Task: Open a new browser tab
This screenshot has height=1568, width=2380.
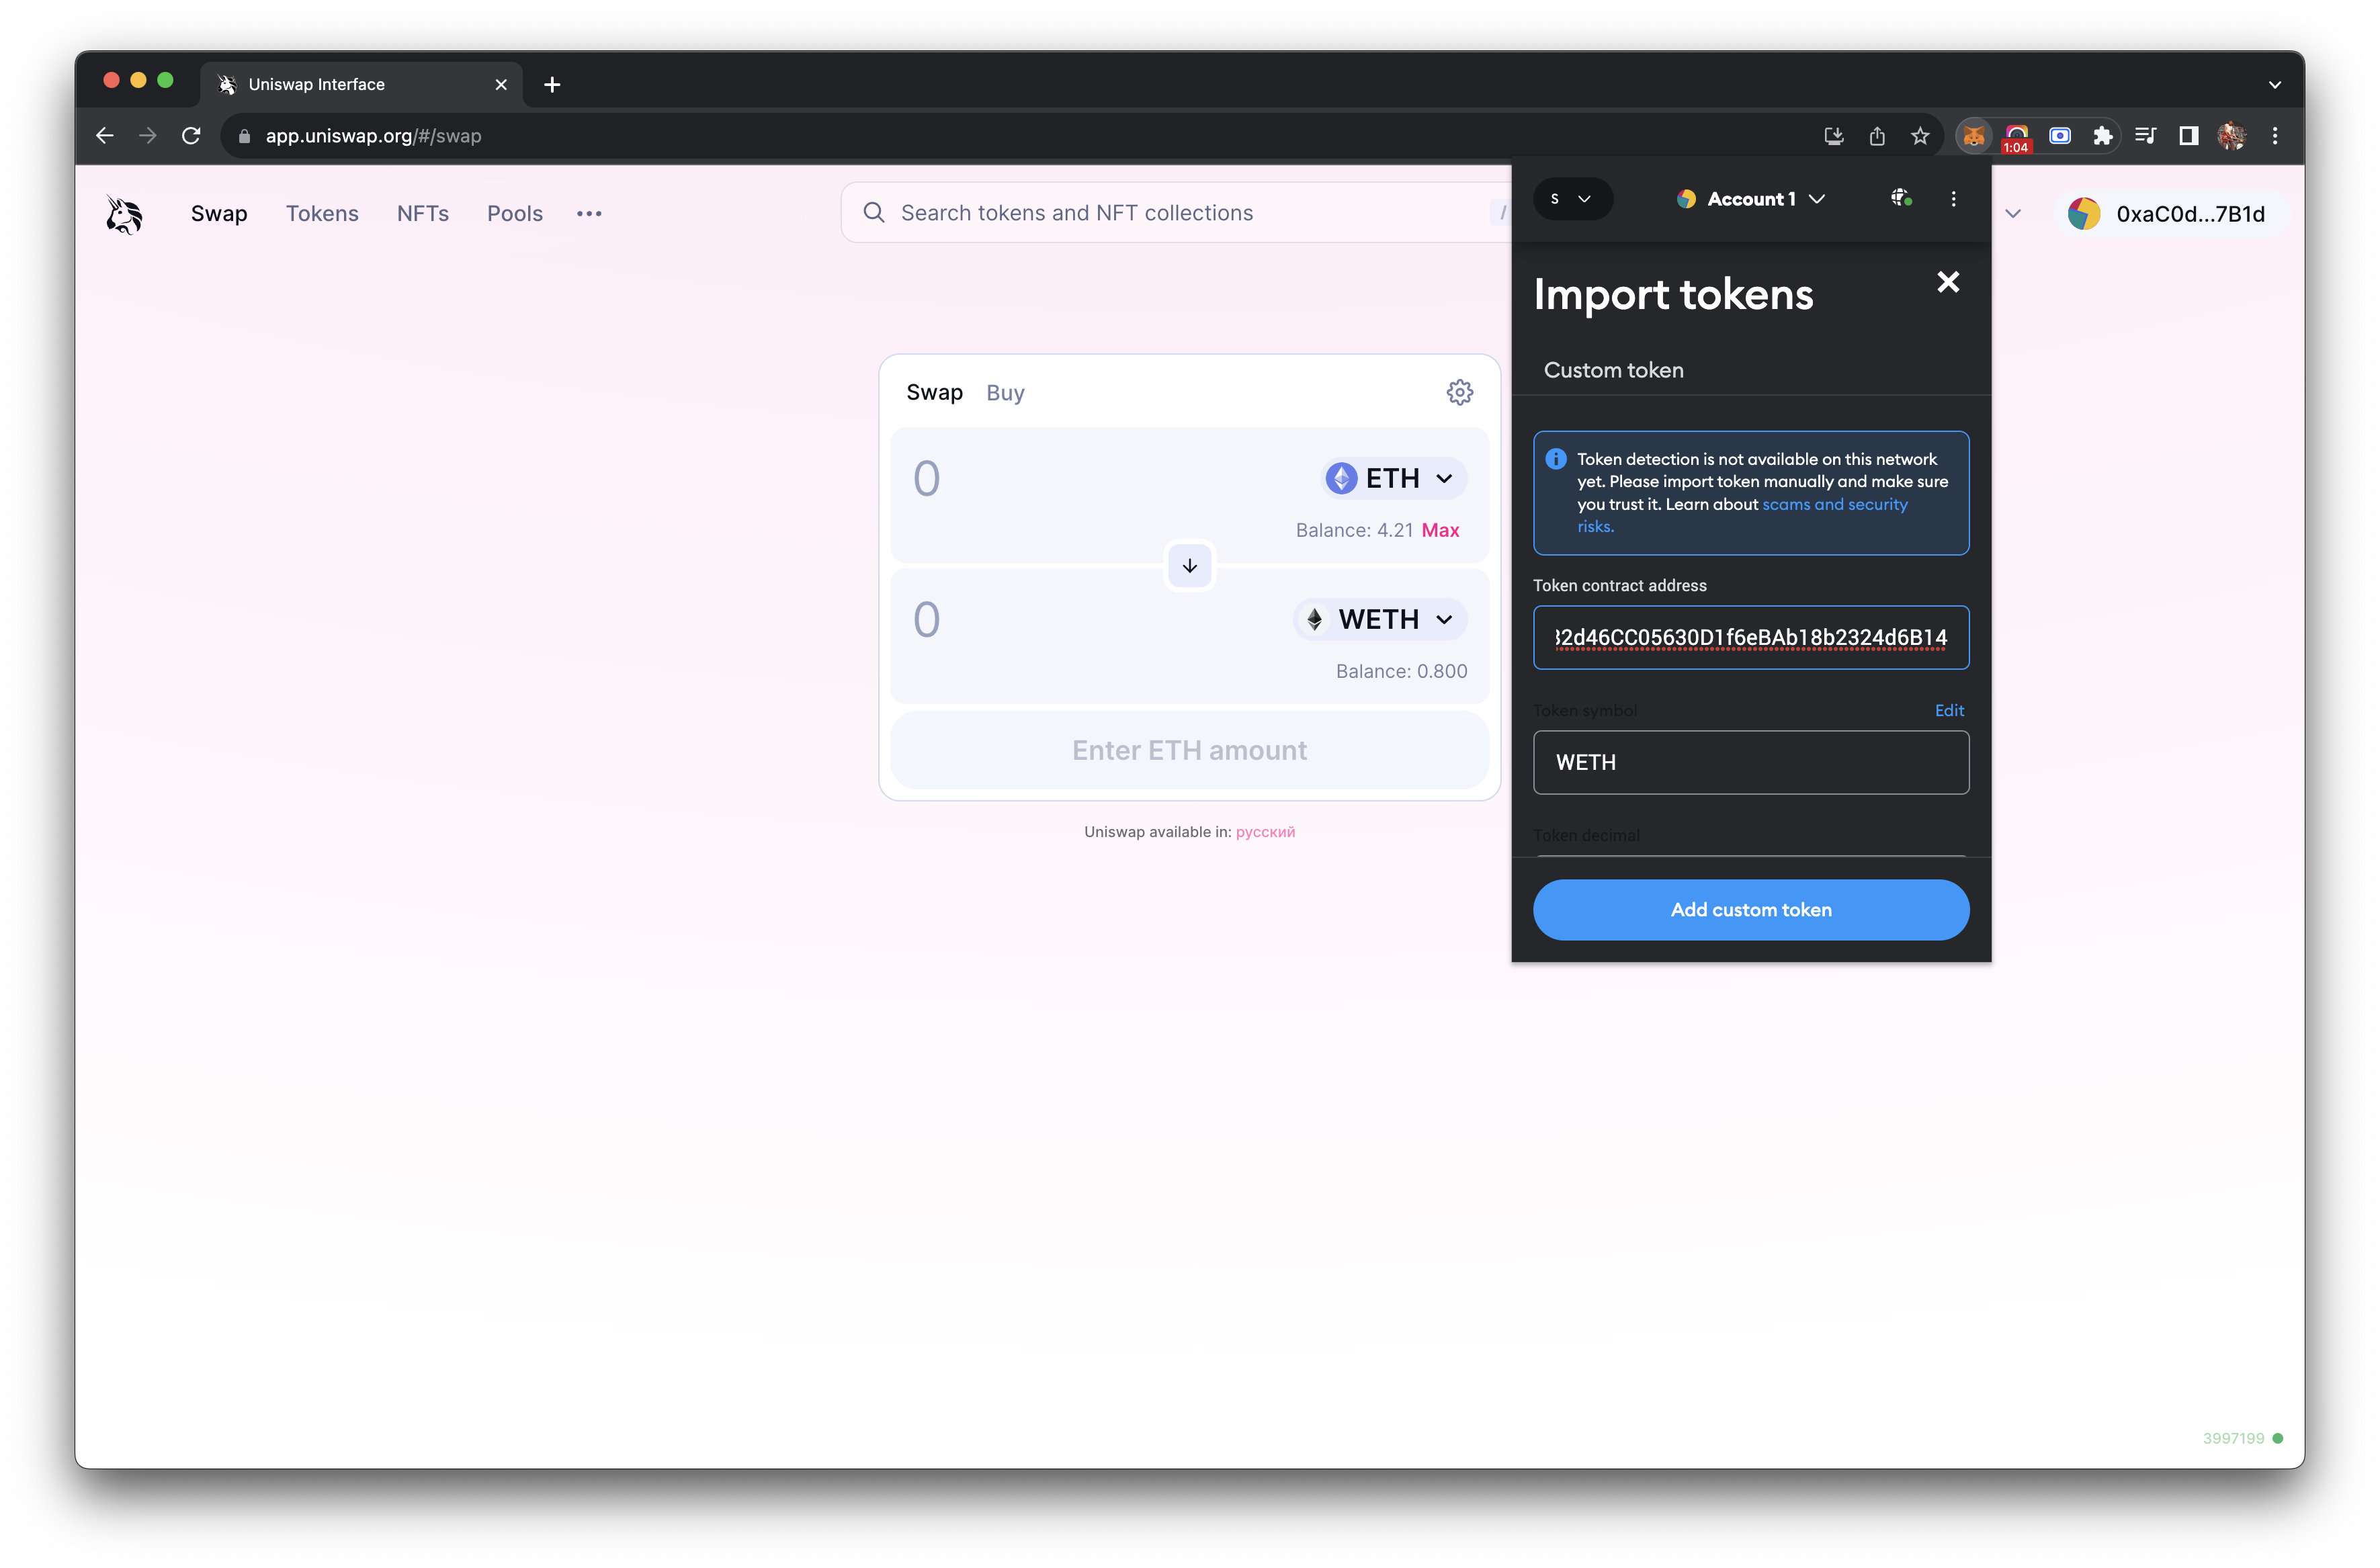Action: pyautogui.click(x=552, y=85)
